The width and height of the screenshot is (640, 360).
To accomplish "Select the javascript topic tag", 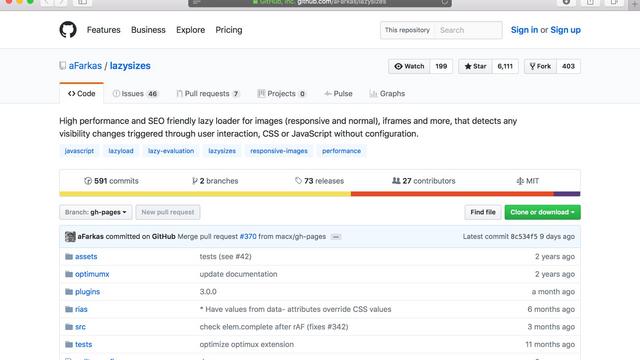I will pos(79,151).
